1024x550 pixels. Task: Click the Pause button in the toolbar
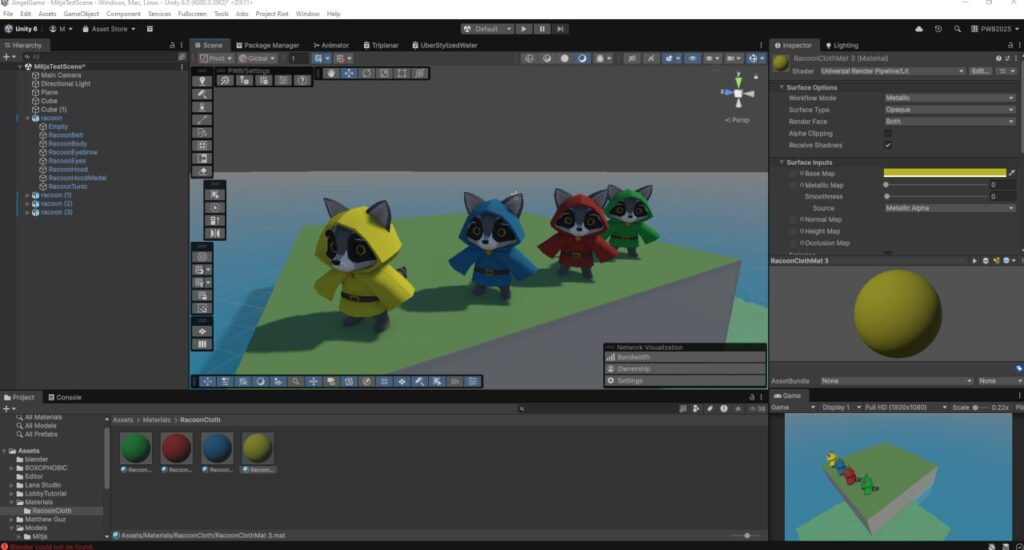pyautogui.click(x=542, y=29)
